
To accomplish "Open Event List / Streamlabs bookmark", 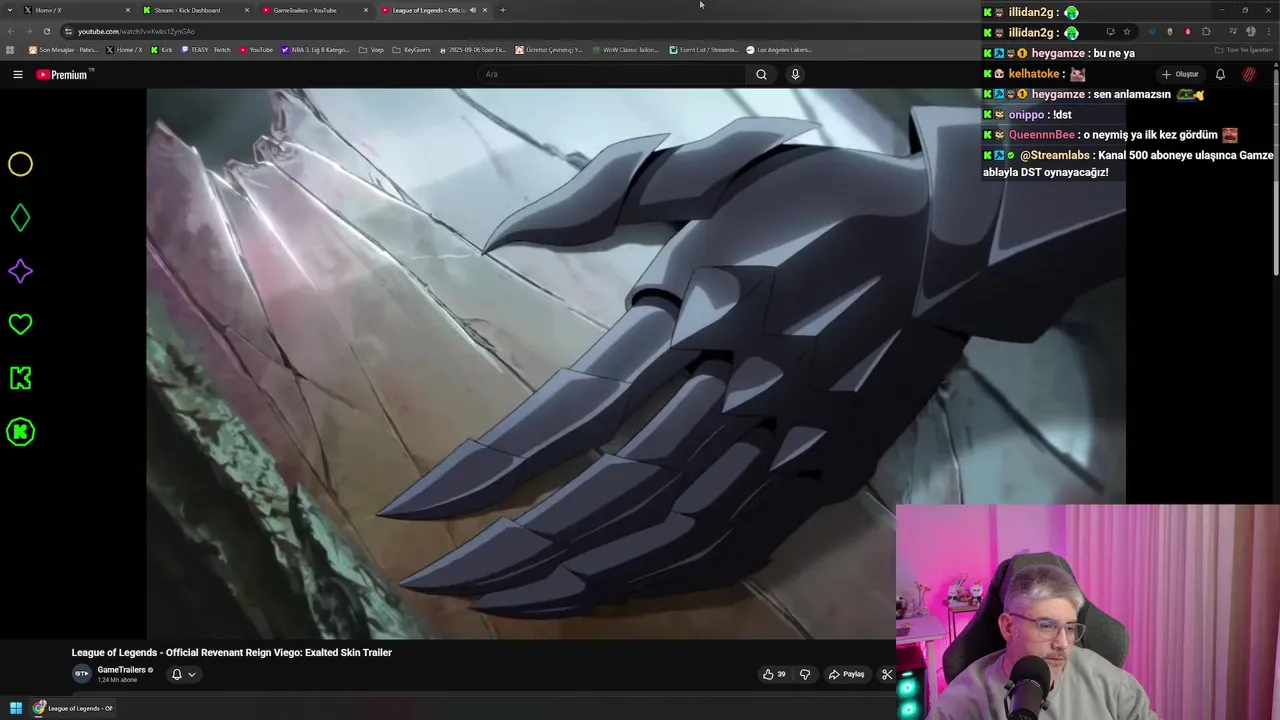I will click(704, 50).
